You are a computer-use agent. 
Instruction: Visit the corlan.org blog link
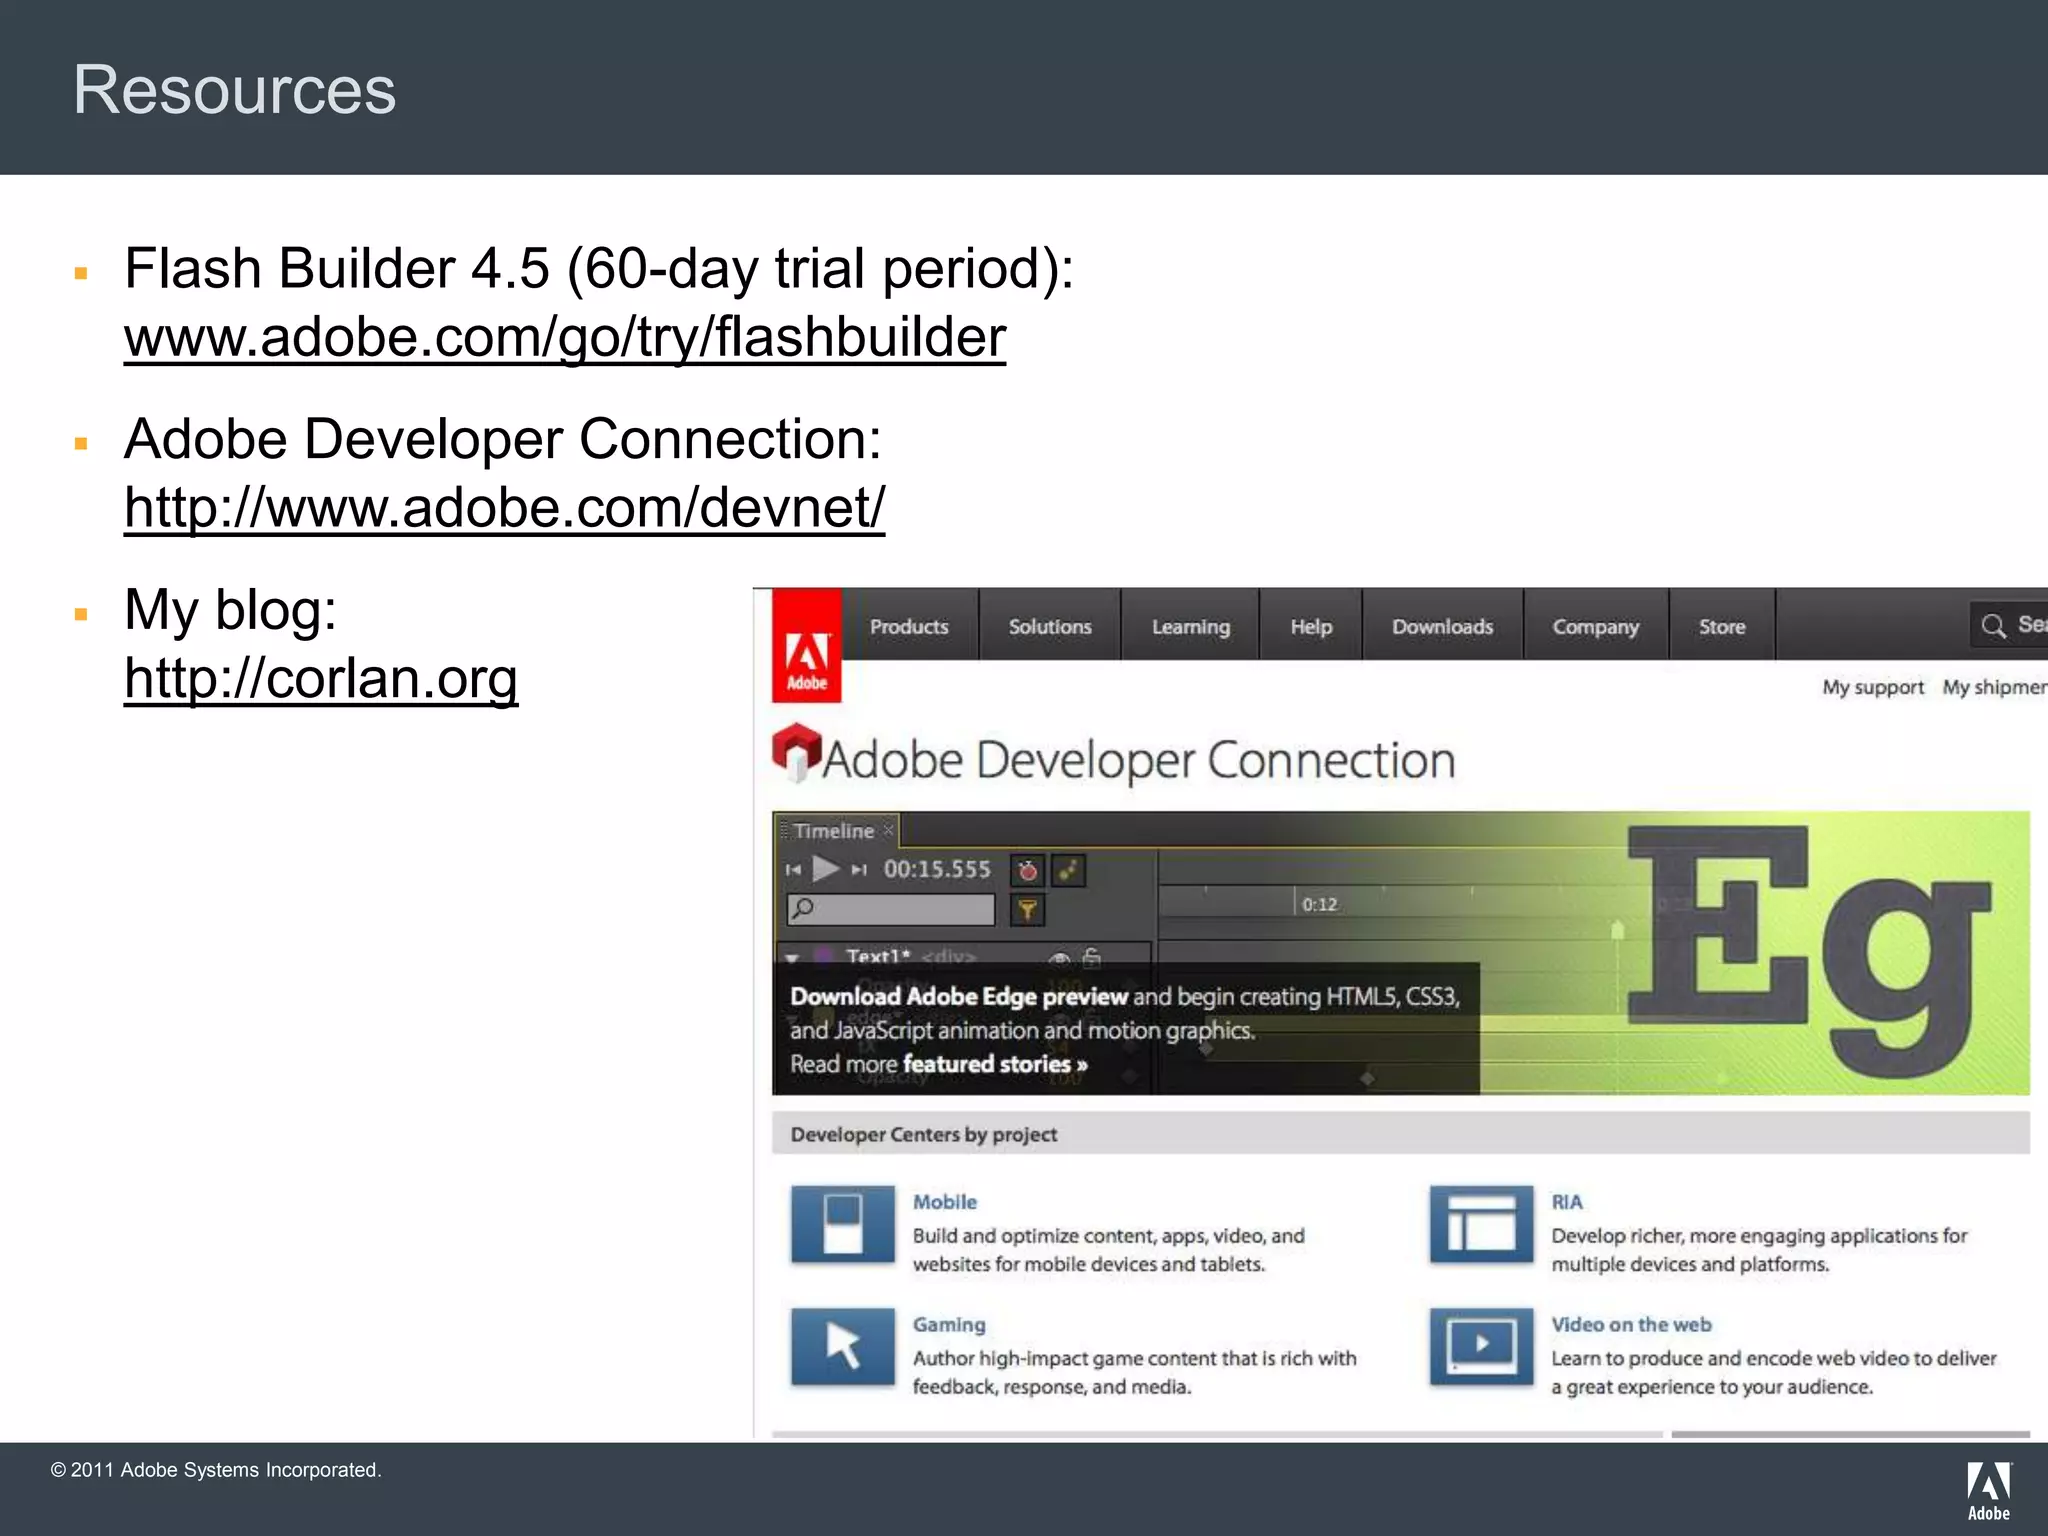pos(321,678)
